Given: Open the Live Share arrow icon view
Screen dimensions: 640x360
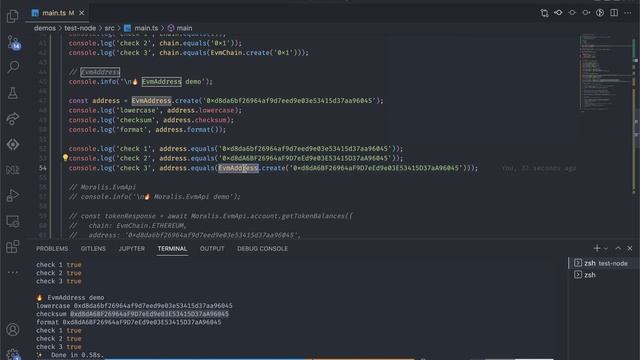Looking at the screenshot, I should [13, 119].
